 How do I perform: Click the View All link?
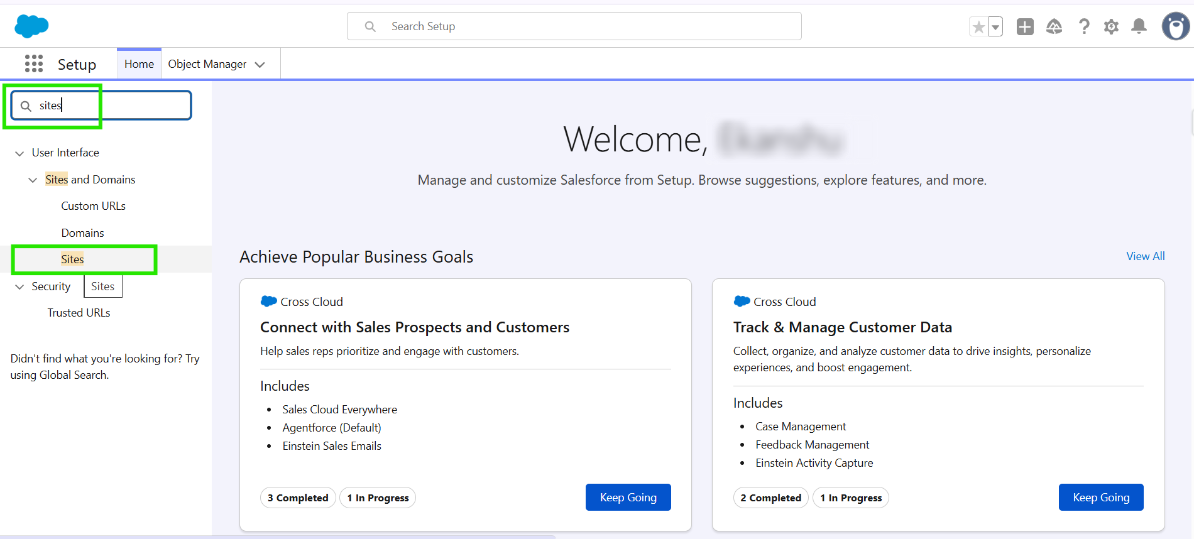pyautogui.click(x=1145, y=256)
